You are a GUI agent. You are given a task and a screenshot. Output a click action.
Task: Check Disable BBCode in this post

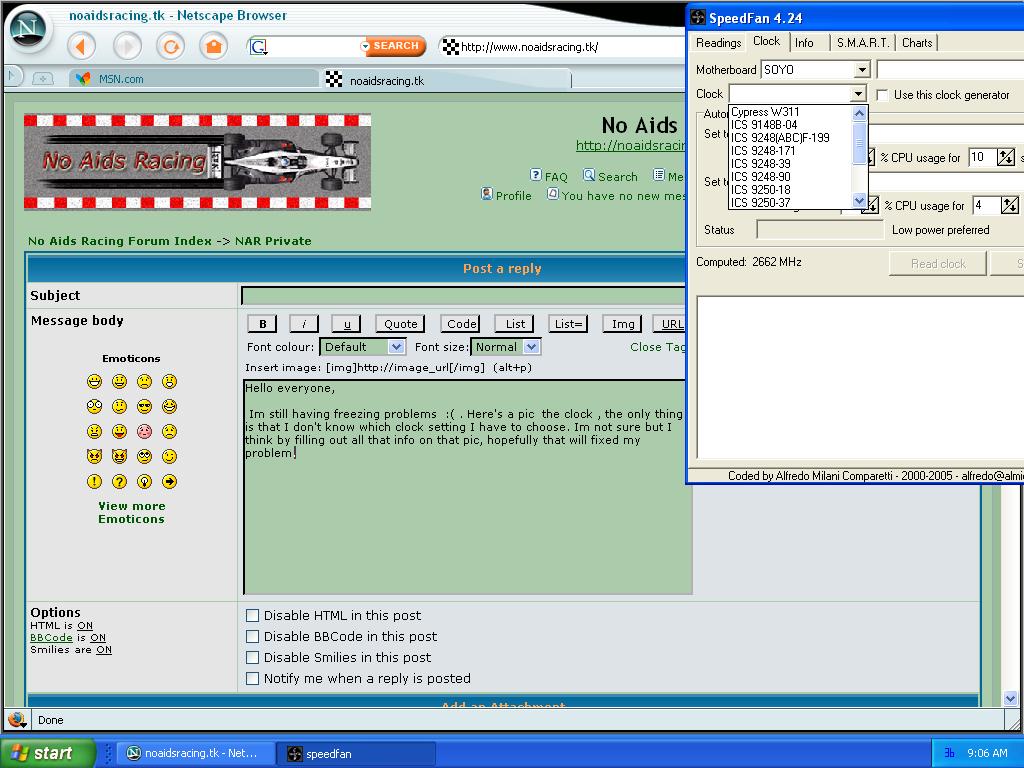click(x=253, y=637)
